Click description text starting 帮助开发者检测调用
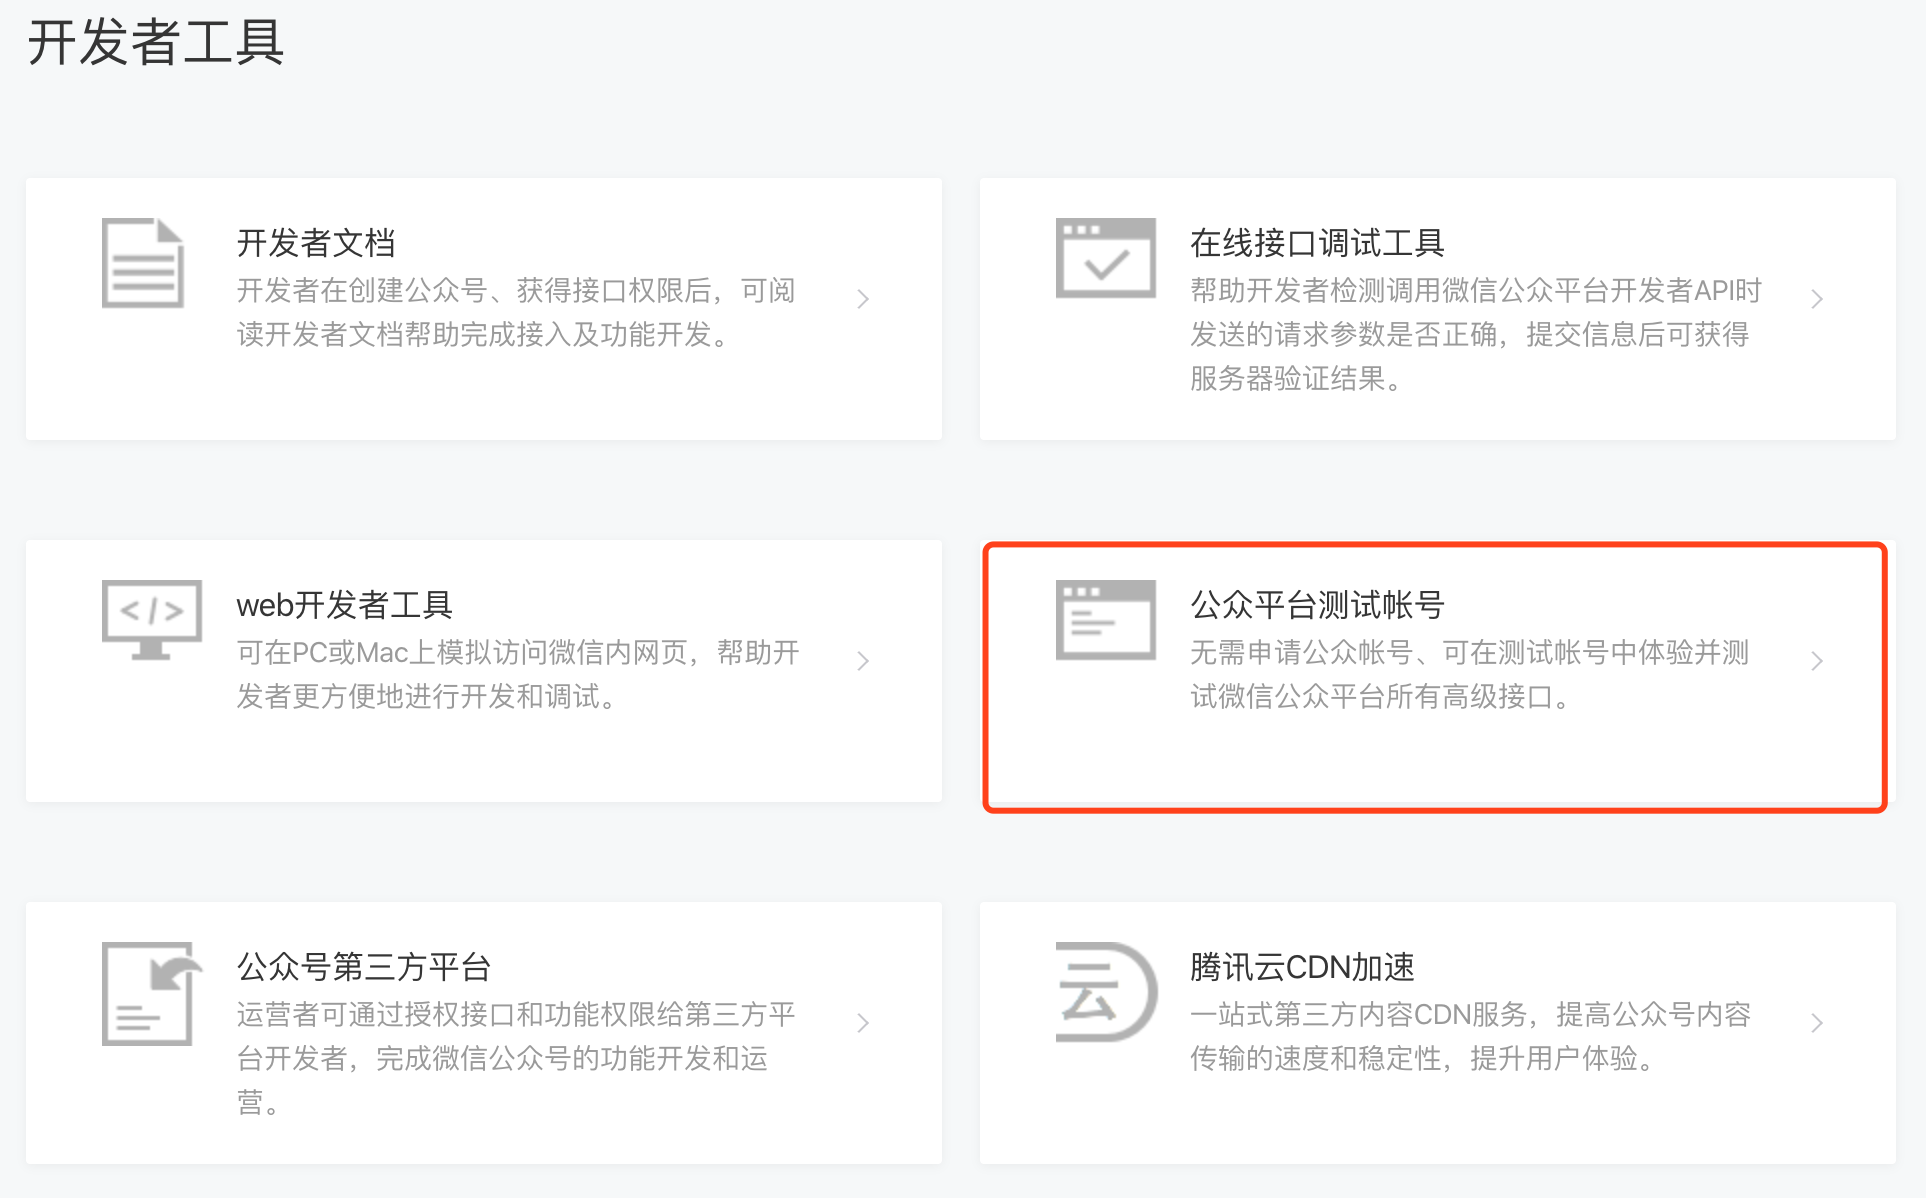Screen dimensions: 1926x1198 point(1476,334)
